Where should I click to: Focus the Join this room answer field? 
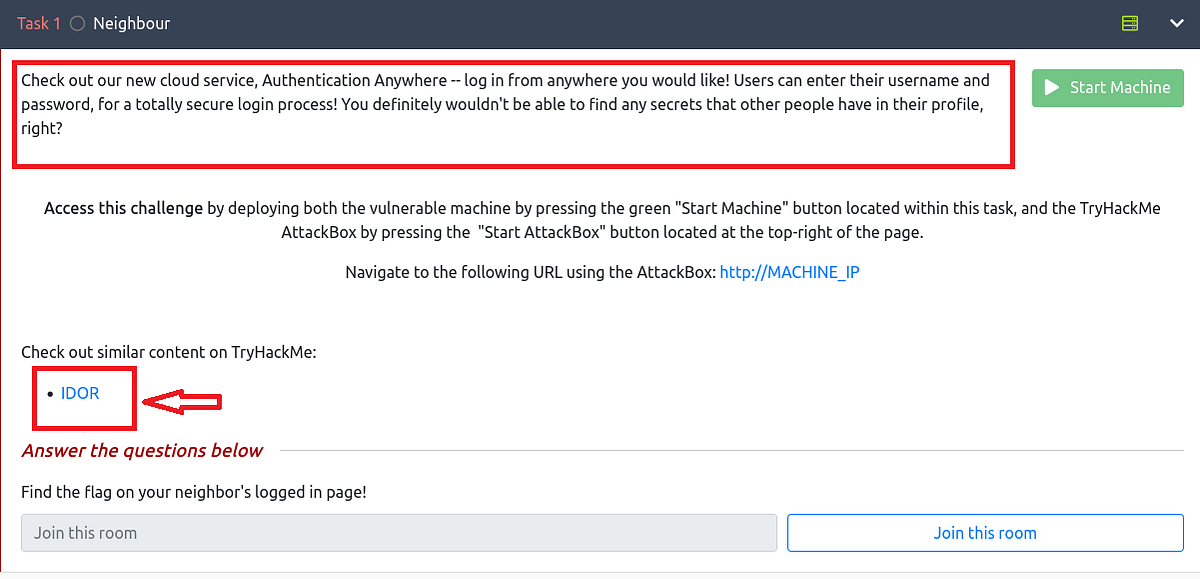[x=399, y=532]
